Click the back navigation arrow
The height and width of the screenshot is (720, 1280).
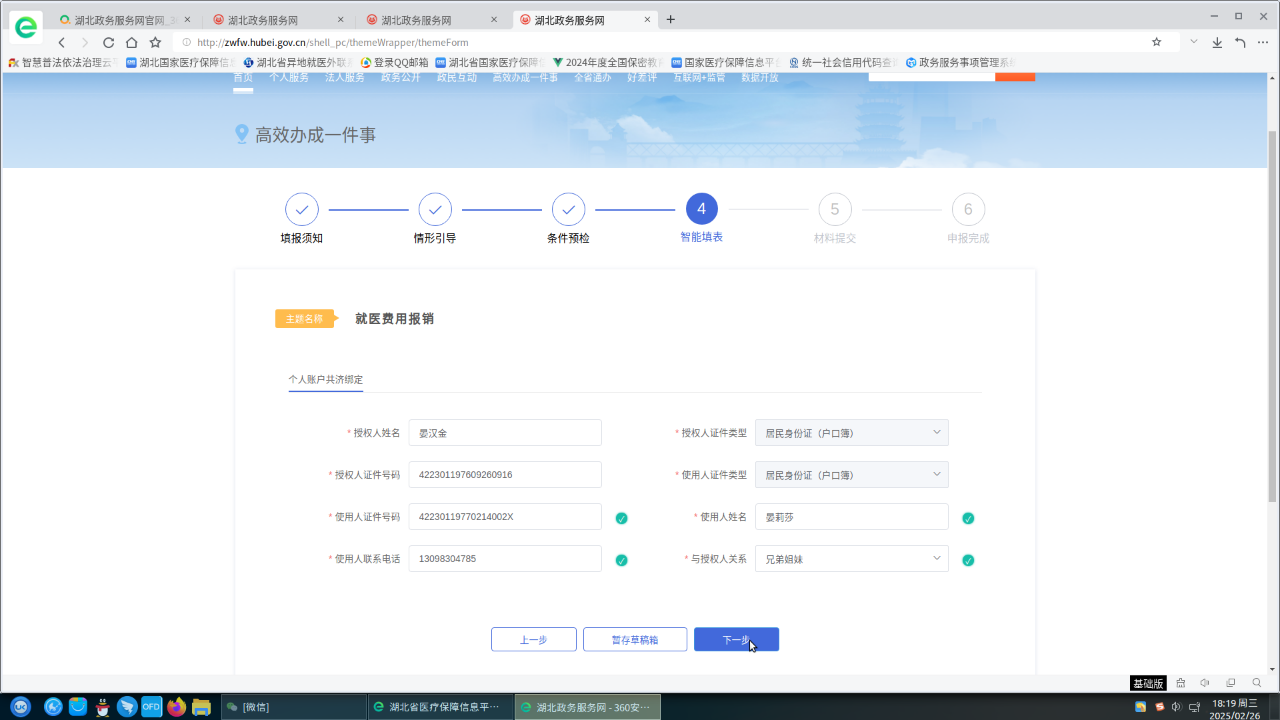coord(62,43)
